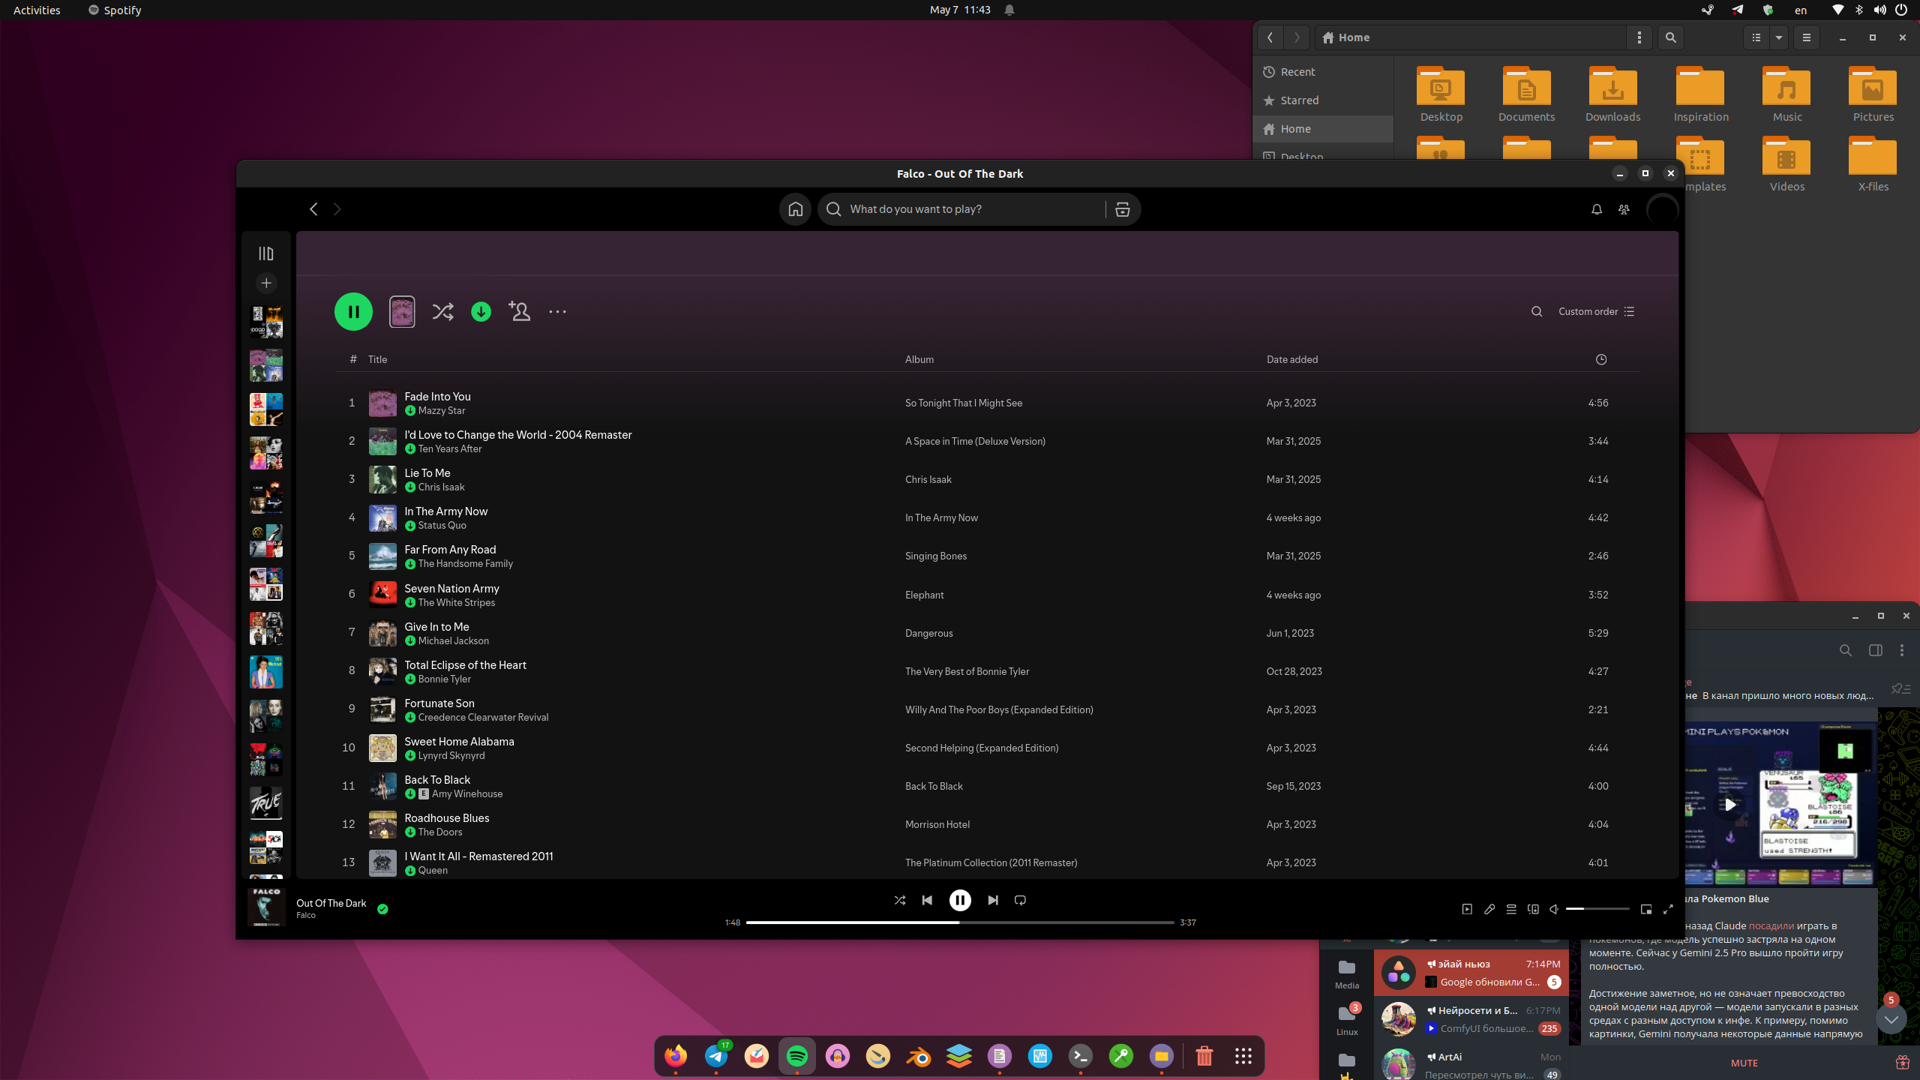The image size is (1920, 1080).
Task: Toggle shuffle beside playlist play button
Action: [442, 312]
